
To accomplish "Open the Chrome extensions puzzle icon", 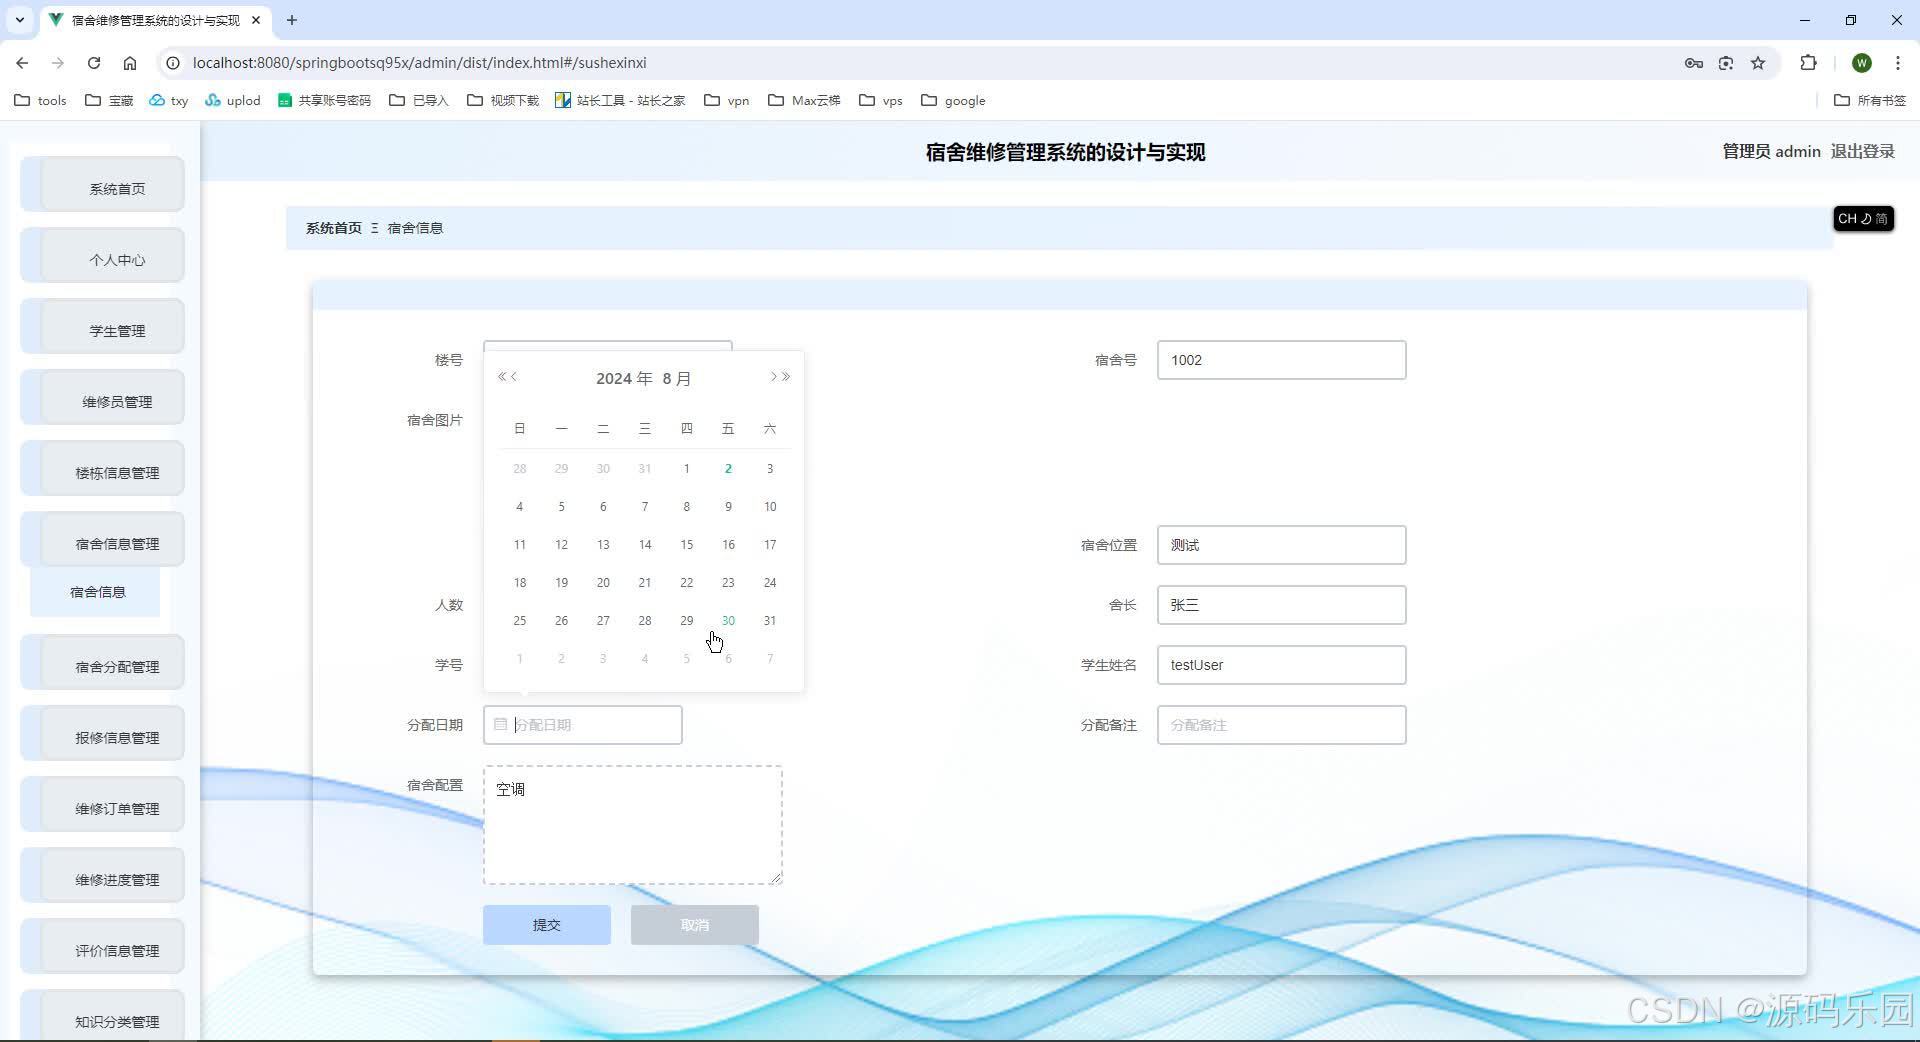I will 1809,62.
